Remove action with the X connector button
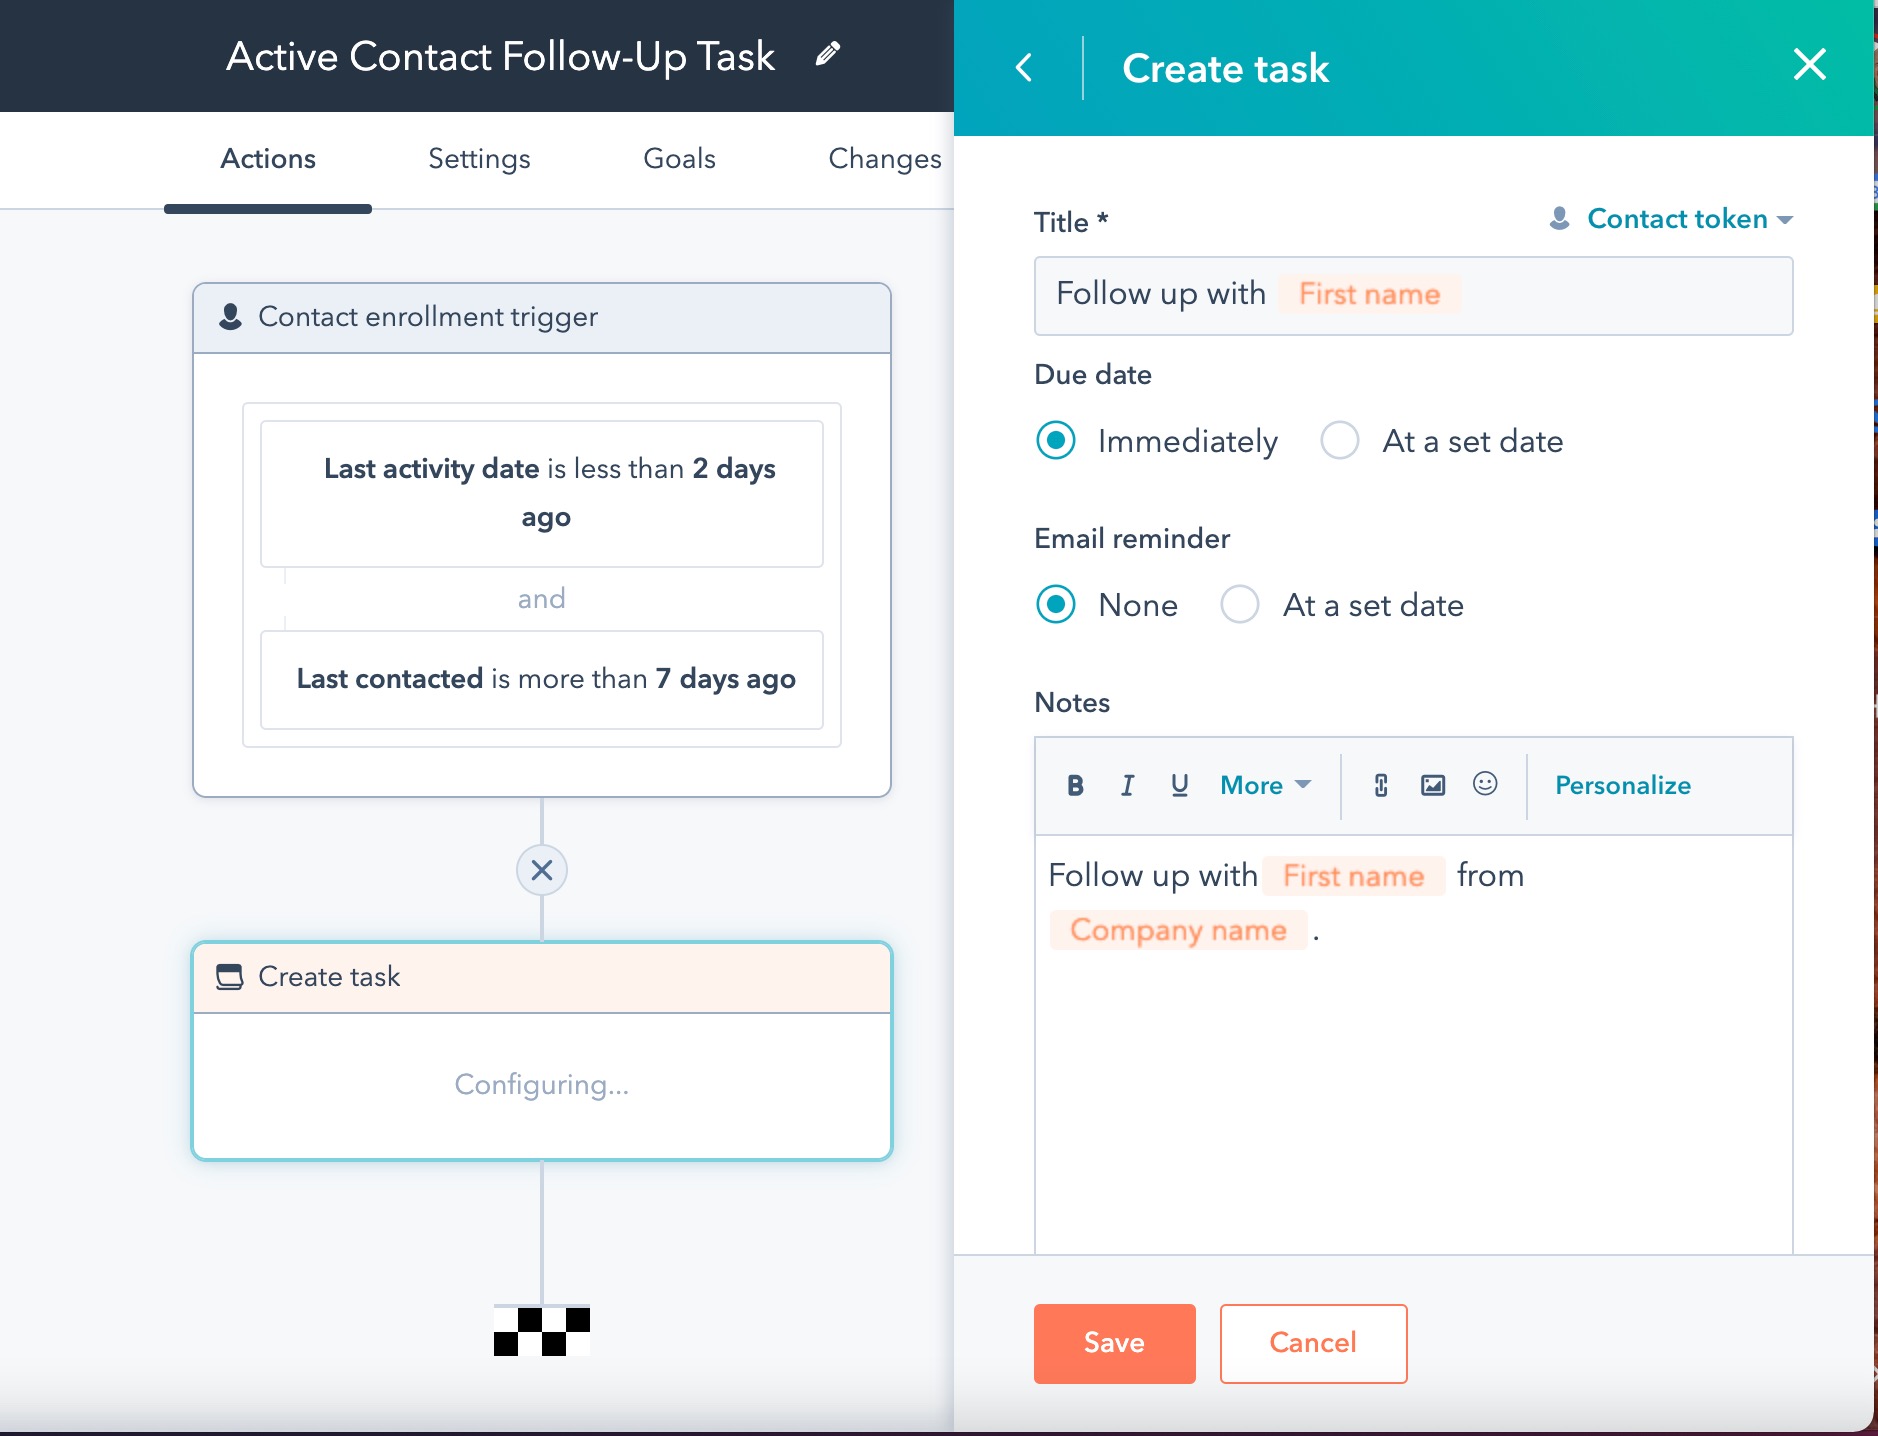The width and height of the screenshot is (1878, 1436). click(x=542, y=870)
